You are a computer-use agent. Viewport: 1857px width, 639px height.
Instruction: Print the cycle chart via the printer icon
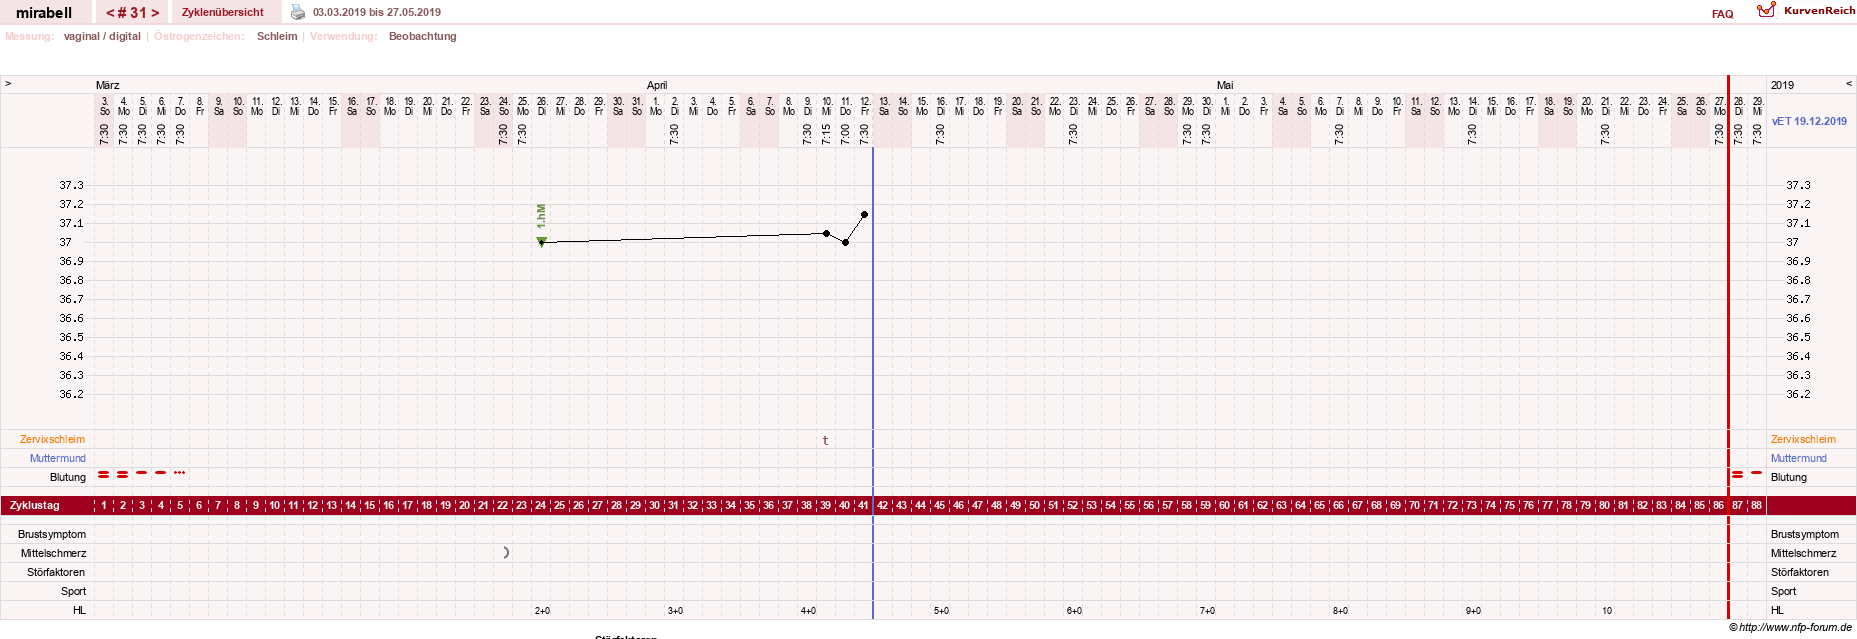(297, 12)
